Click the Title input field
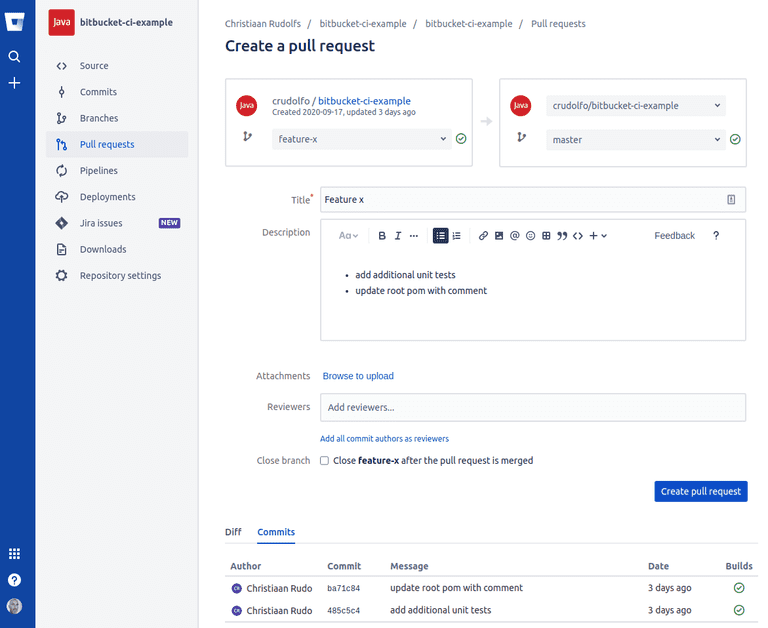The width and height of the screenshot is (768, 628). tap(533, 199)
